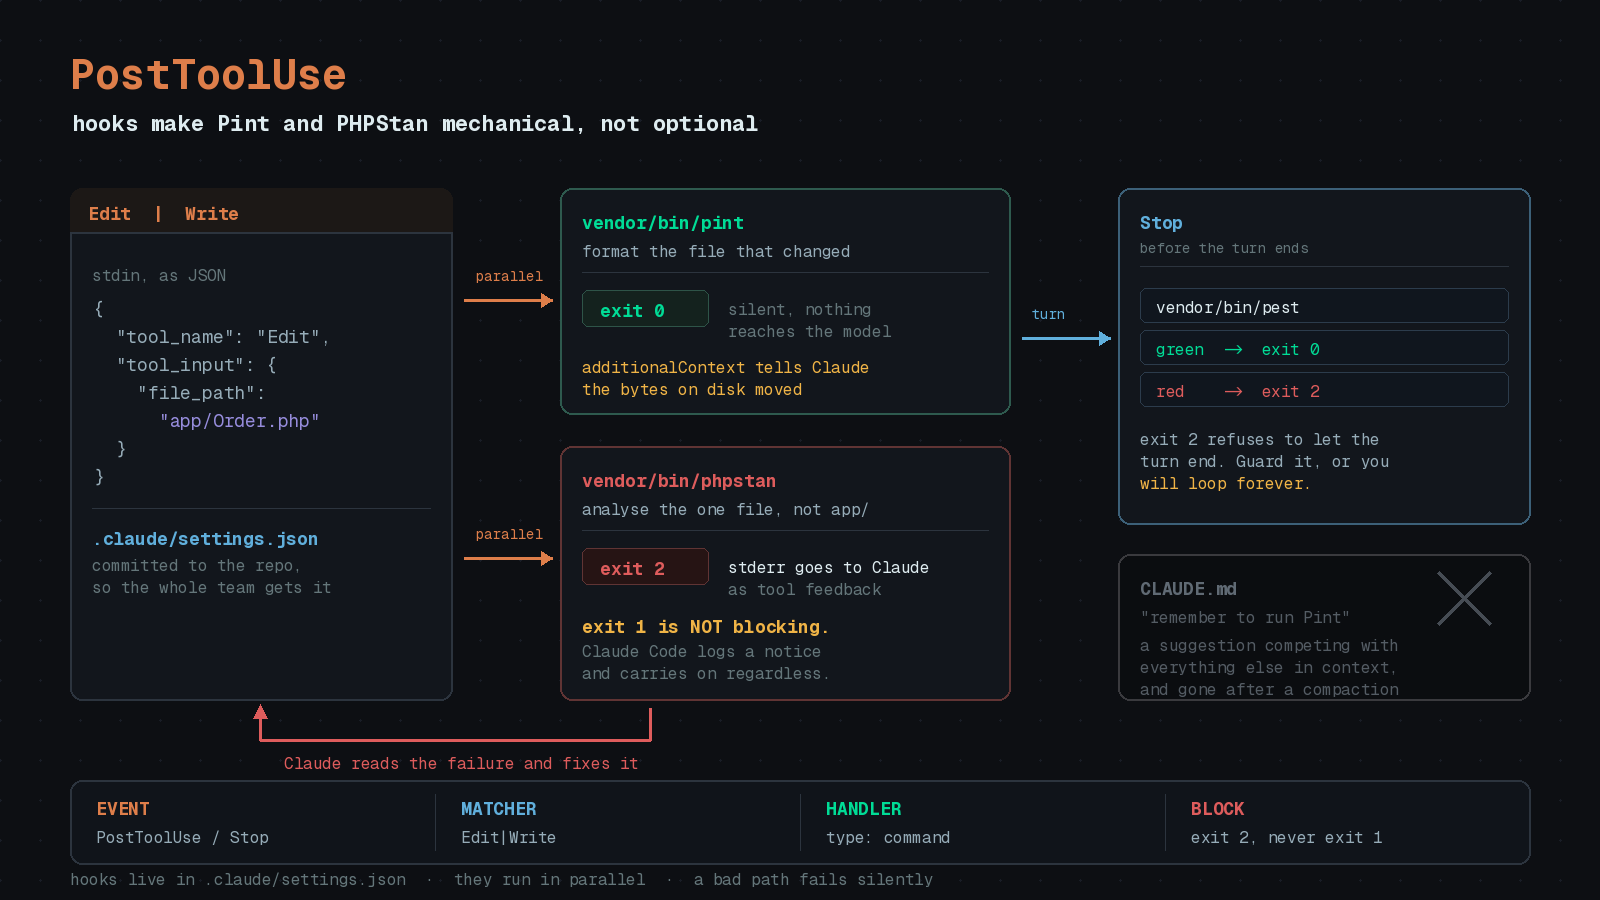
Task: Click "format the file that changed" line
Action: coord(716,252)
